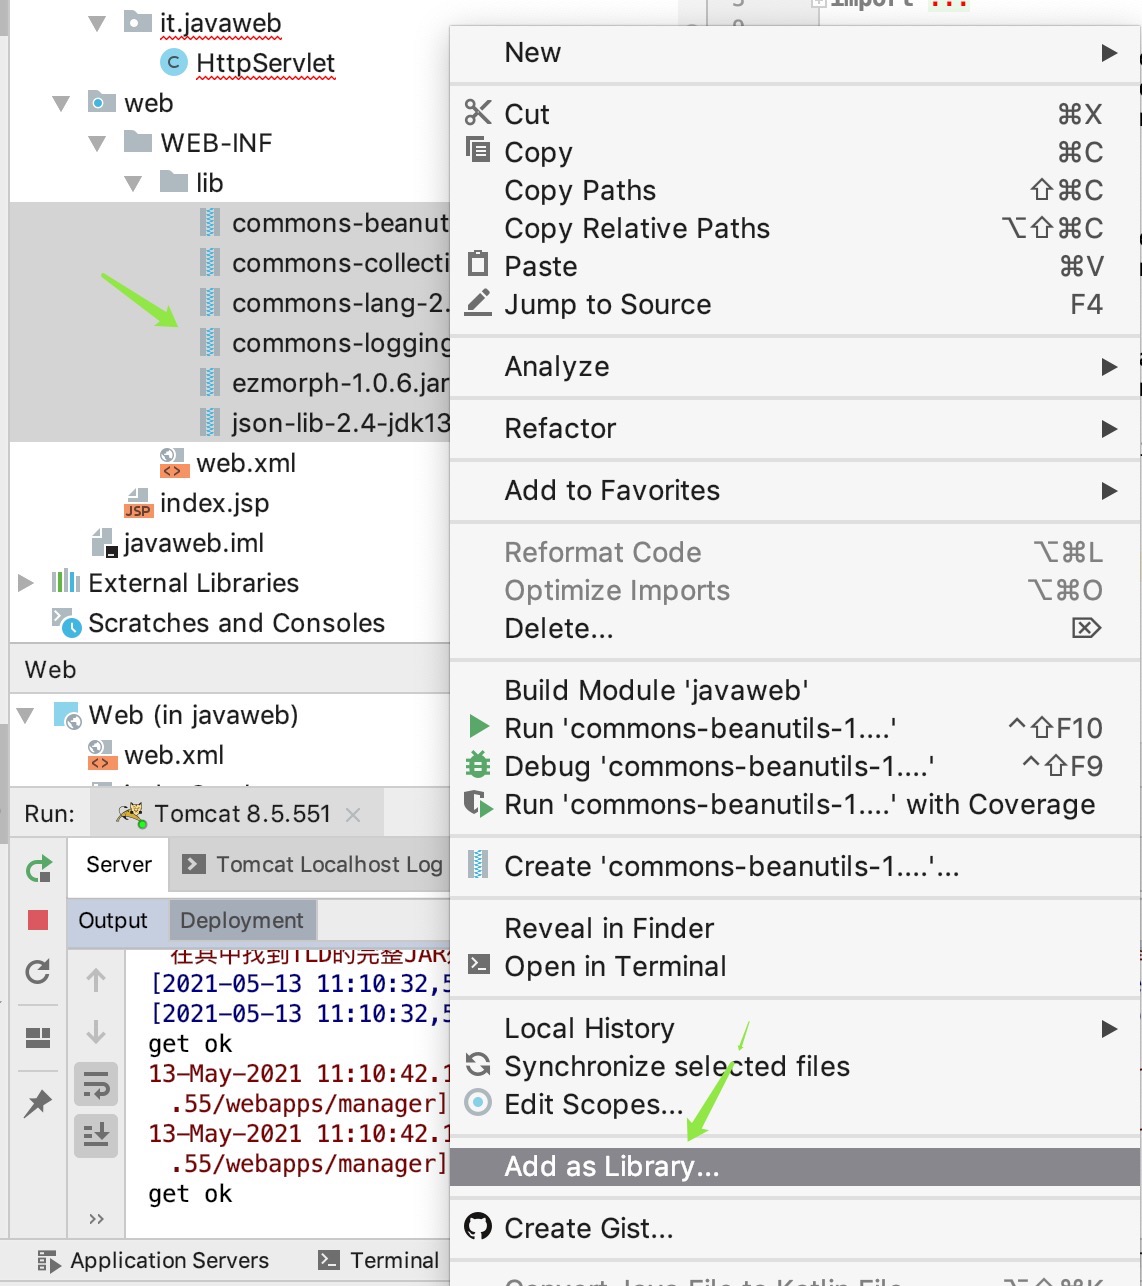Switch to the Deployment tab
This screenshot has height=1286, width=1142.
pyautogui.click(x=242, y=921)
